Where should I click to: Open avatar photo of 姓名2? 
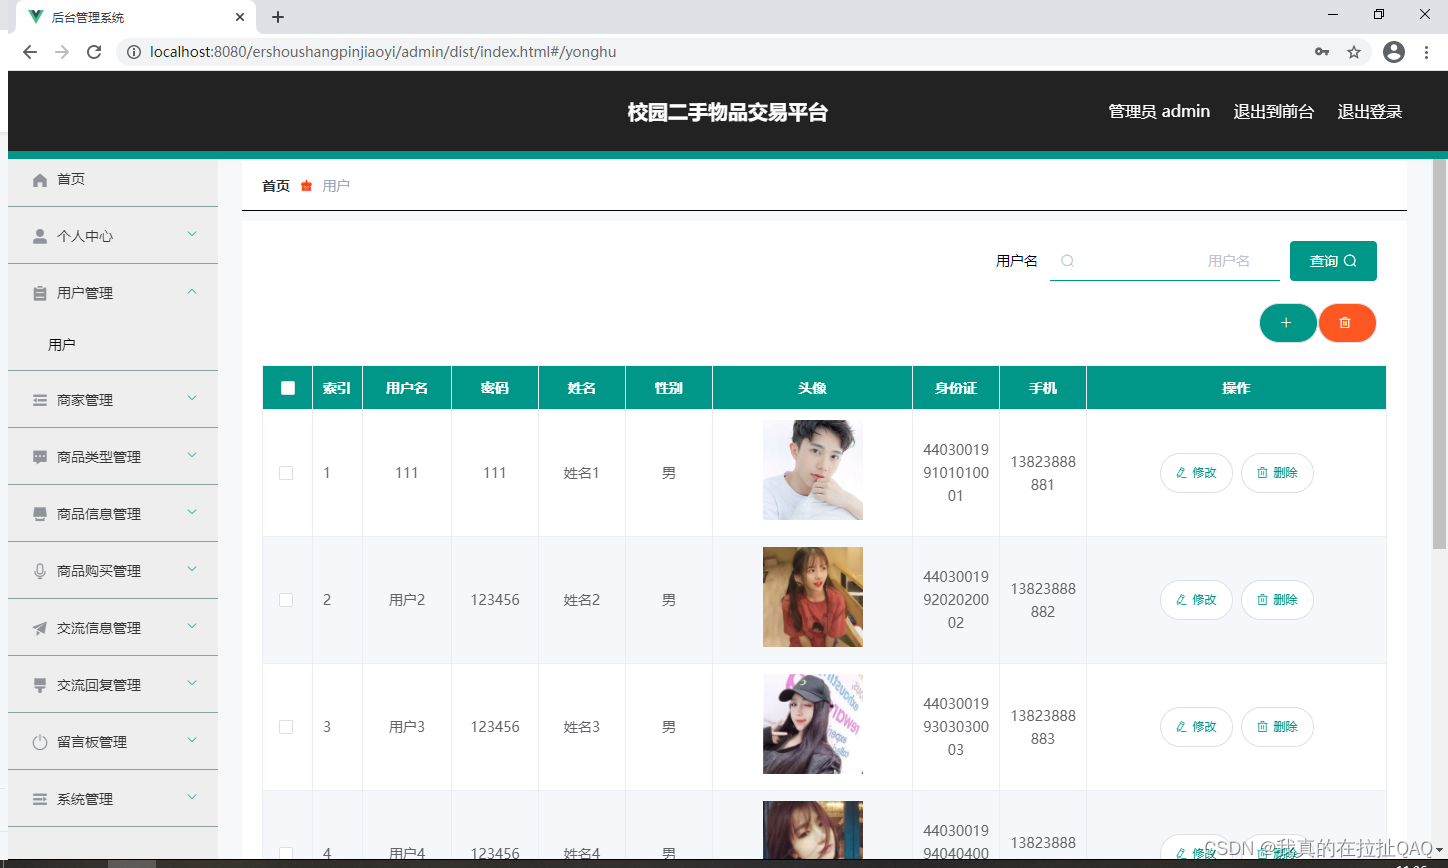(813, 597)
